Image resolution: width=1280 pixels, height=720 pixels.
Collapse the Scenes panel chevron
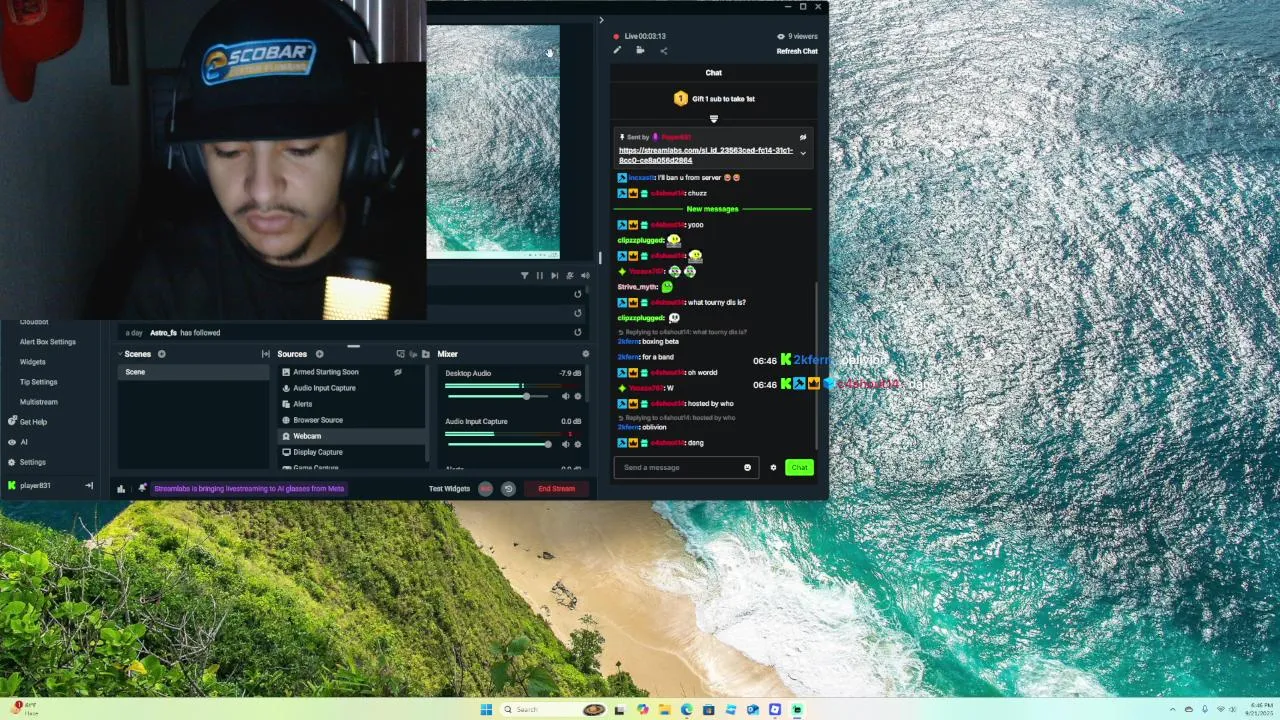point(120,354)
